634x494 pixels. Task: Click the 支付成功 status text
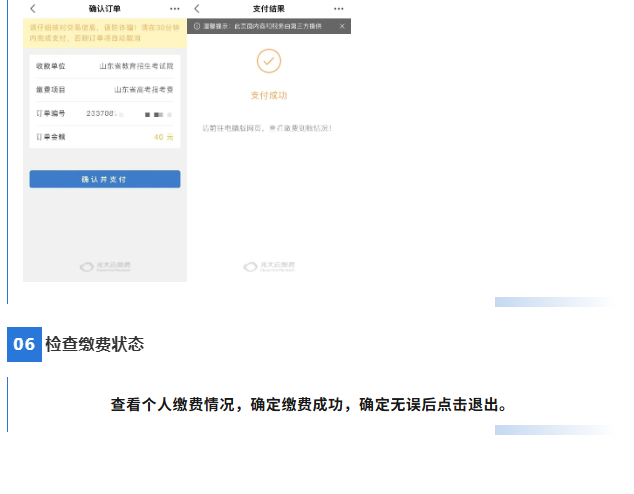click(x=268, y=96)
